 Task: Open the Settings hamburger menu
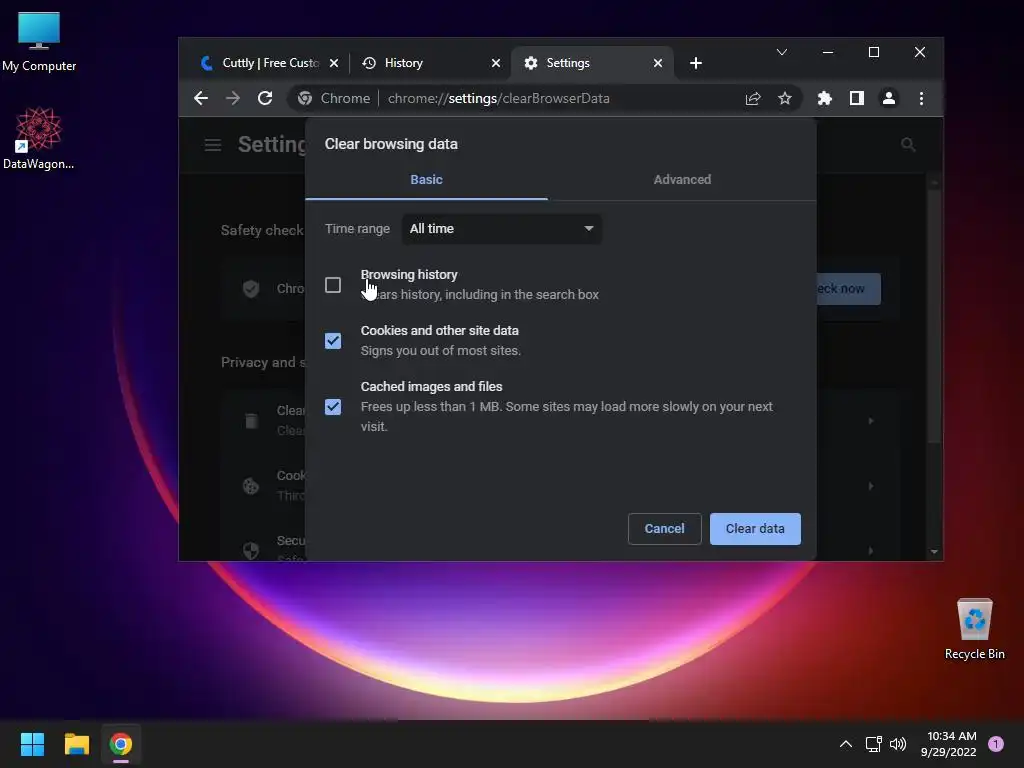pyautogui.click(x=213, y=144)
